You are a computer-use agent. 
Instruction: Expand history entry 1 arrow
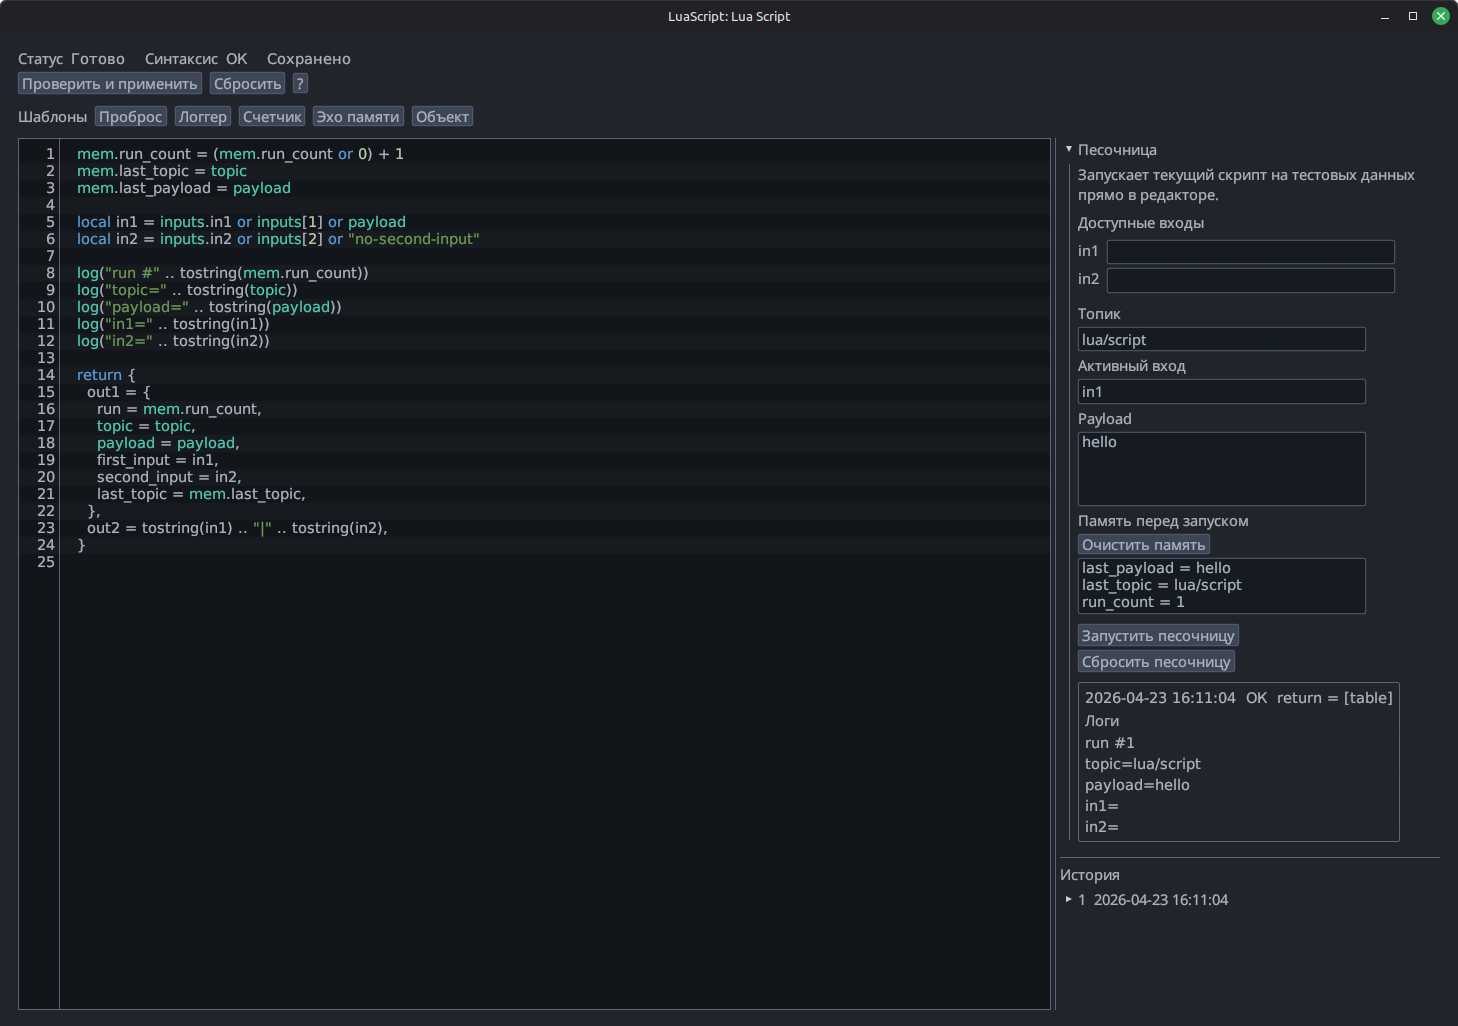click(x=1069, y=899)
